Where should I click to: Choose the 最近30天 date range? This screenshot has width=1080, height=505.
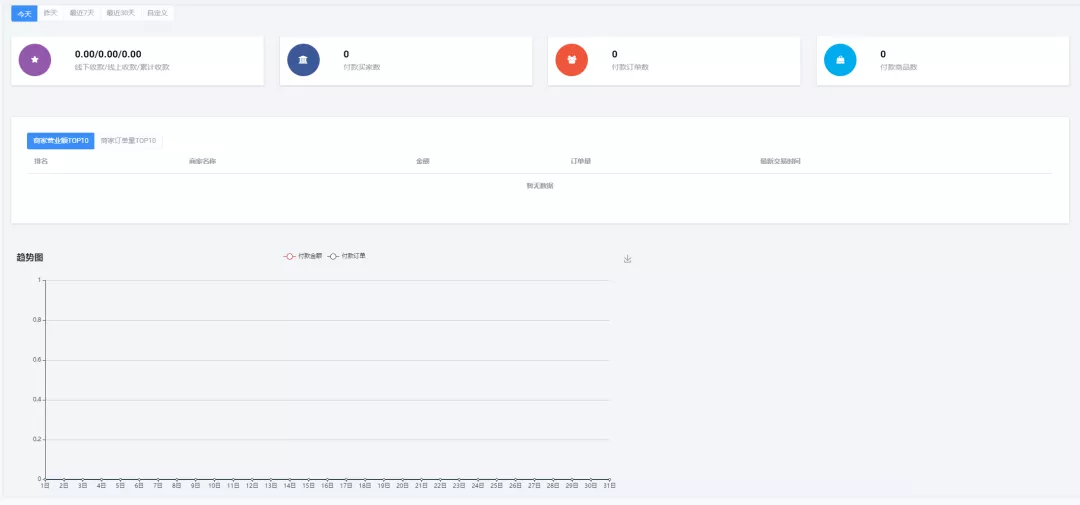(x=121, y=13)
